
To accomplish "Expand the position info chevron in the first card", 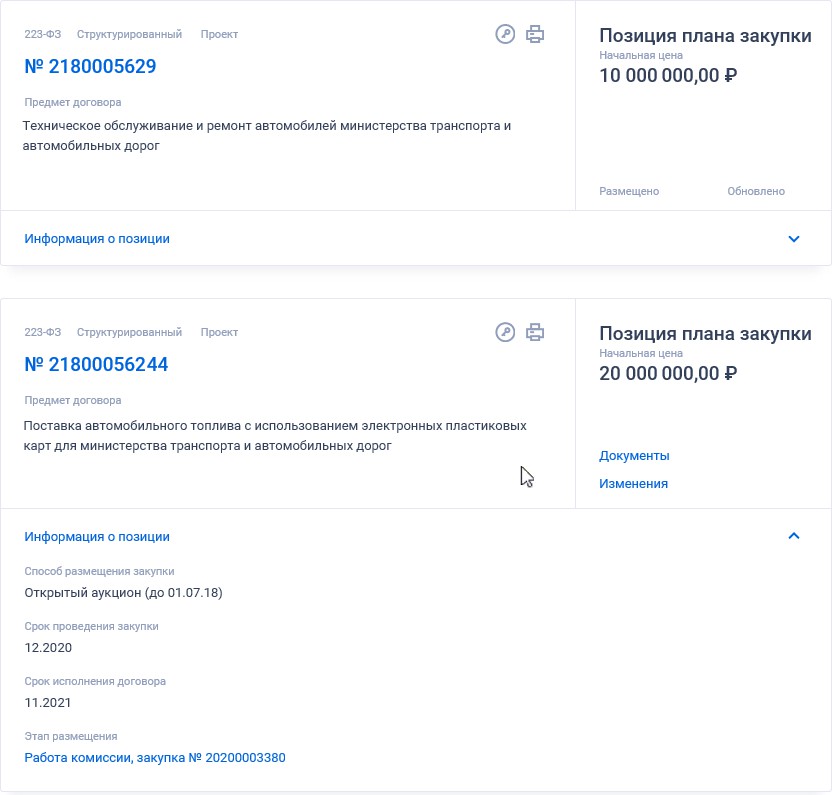I will pos(794,239).
